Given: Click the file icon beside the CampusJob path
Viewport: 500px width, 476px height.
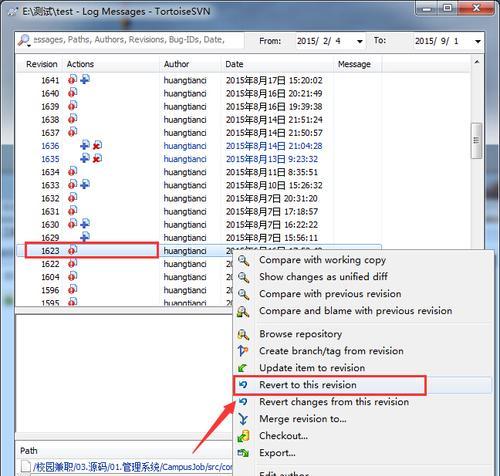Looking at the screenshot, I should [x=26, y=467].
